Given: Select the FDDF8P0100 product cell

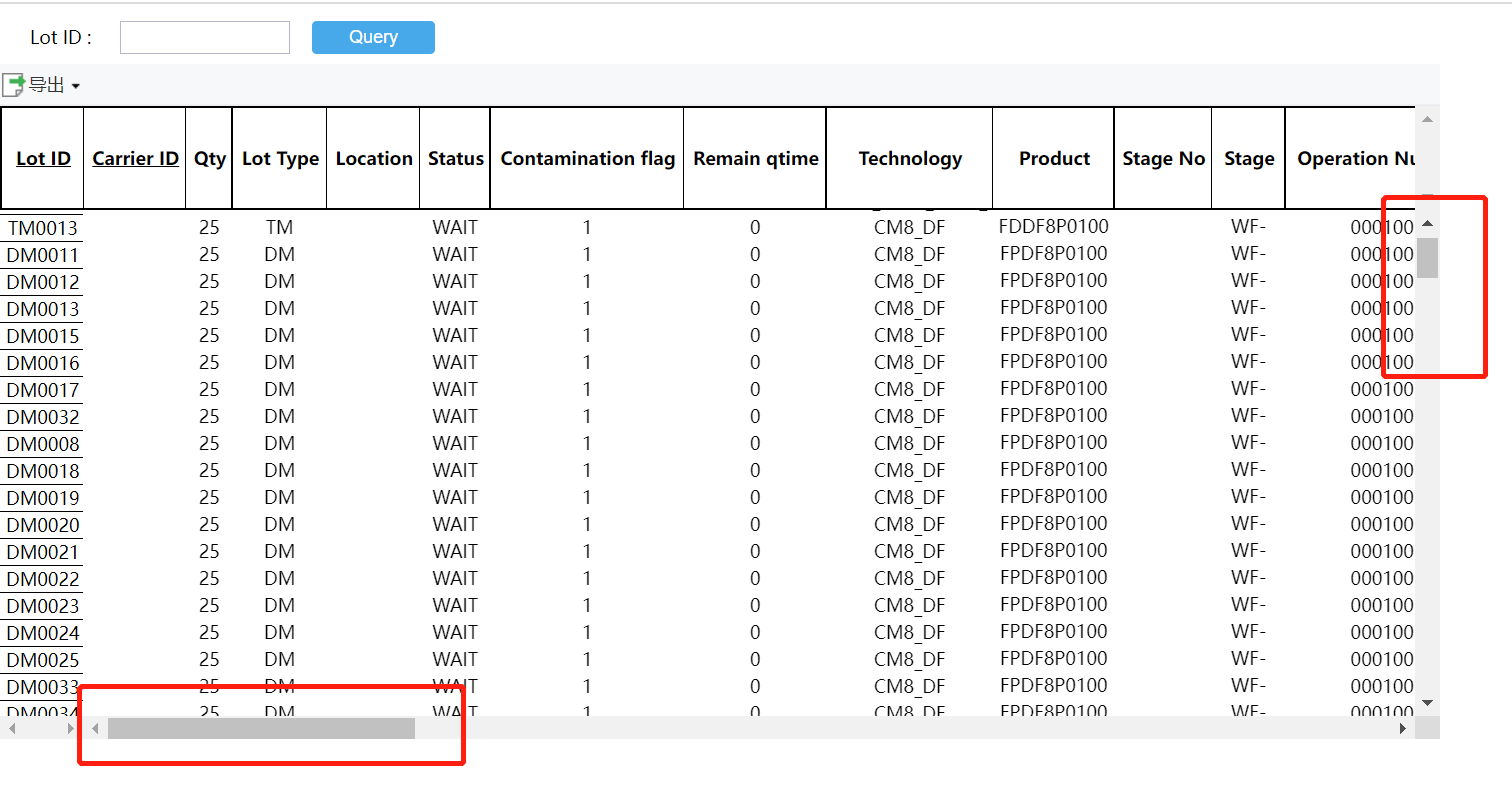Looking at the screenshot, I should click(1054, 226).
